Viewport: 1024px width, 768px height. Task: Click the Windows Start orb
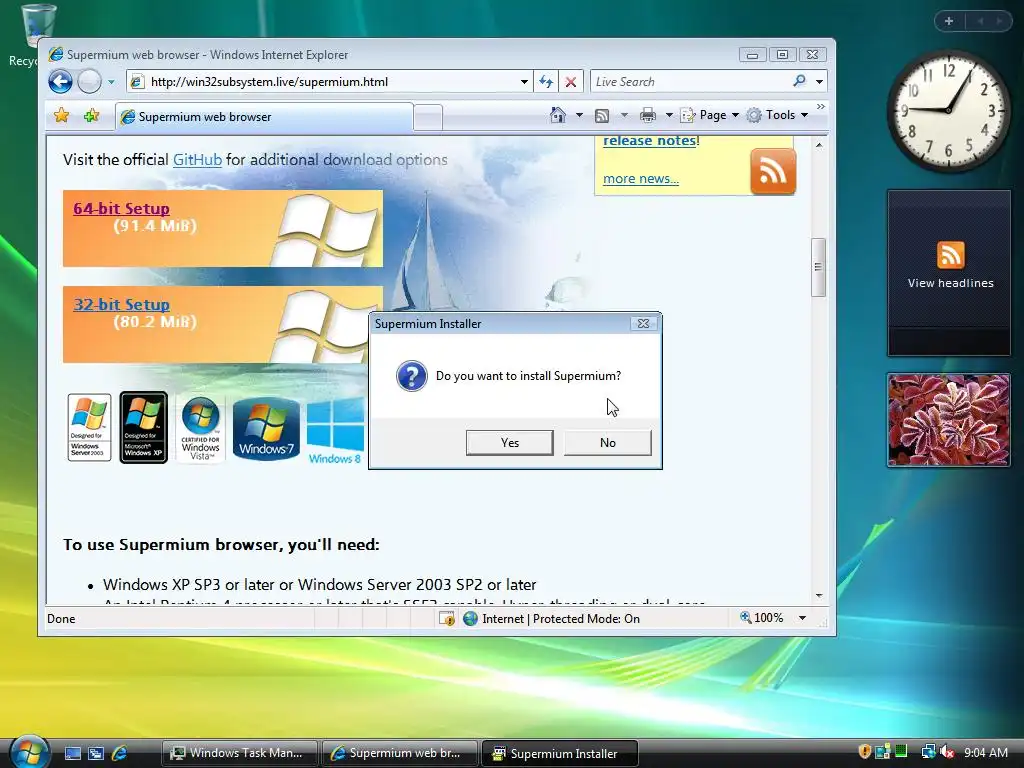(29, 751)
